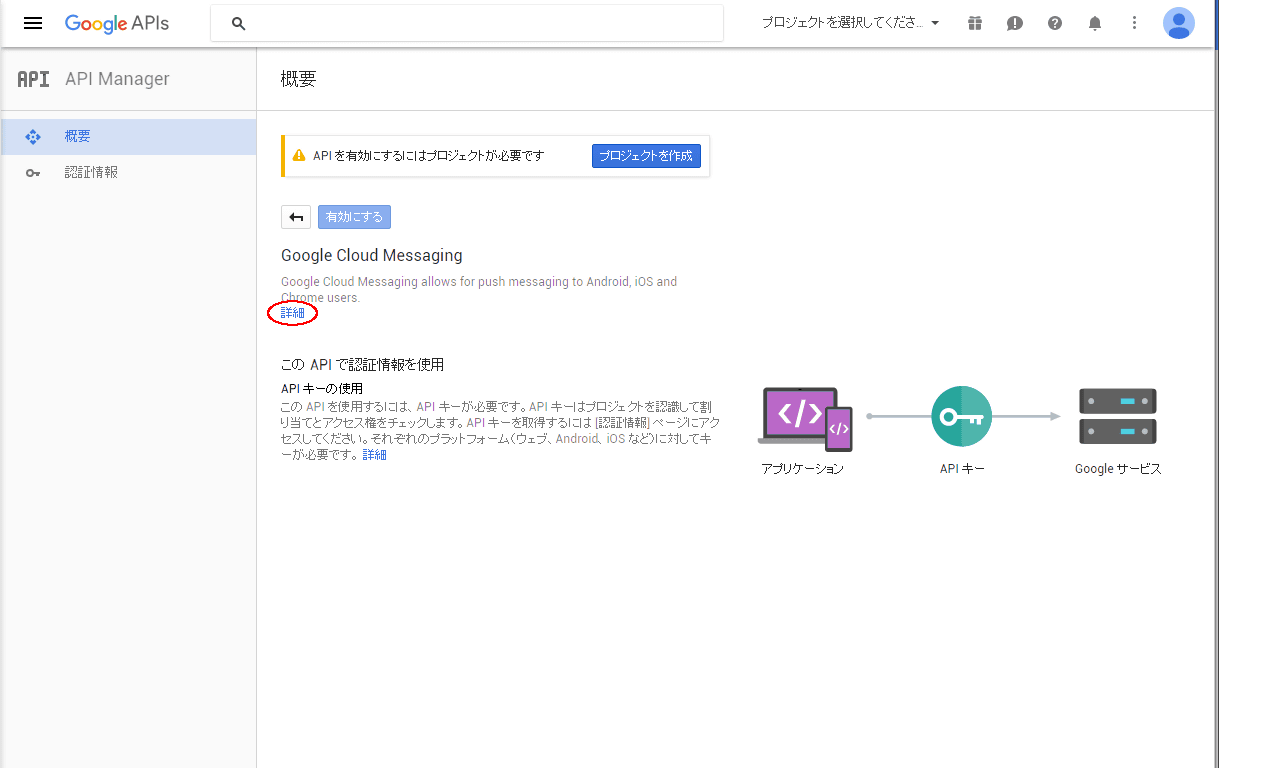Screen dimensions: 1280x768
Task: Open the project selector dropdown
Action: coord(850,23)
